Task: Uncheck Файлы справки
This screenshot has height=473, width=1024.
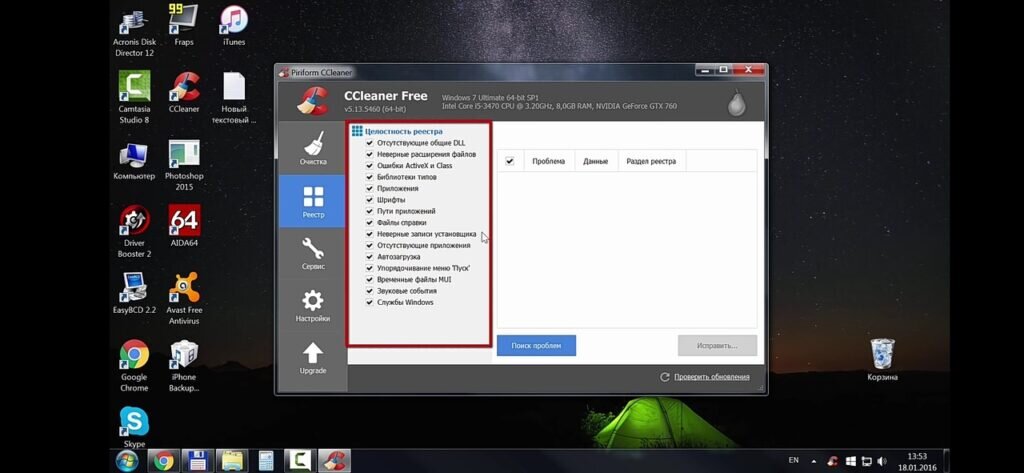Action: 370,223
